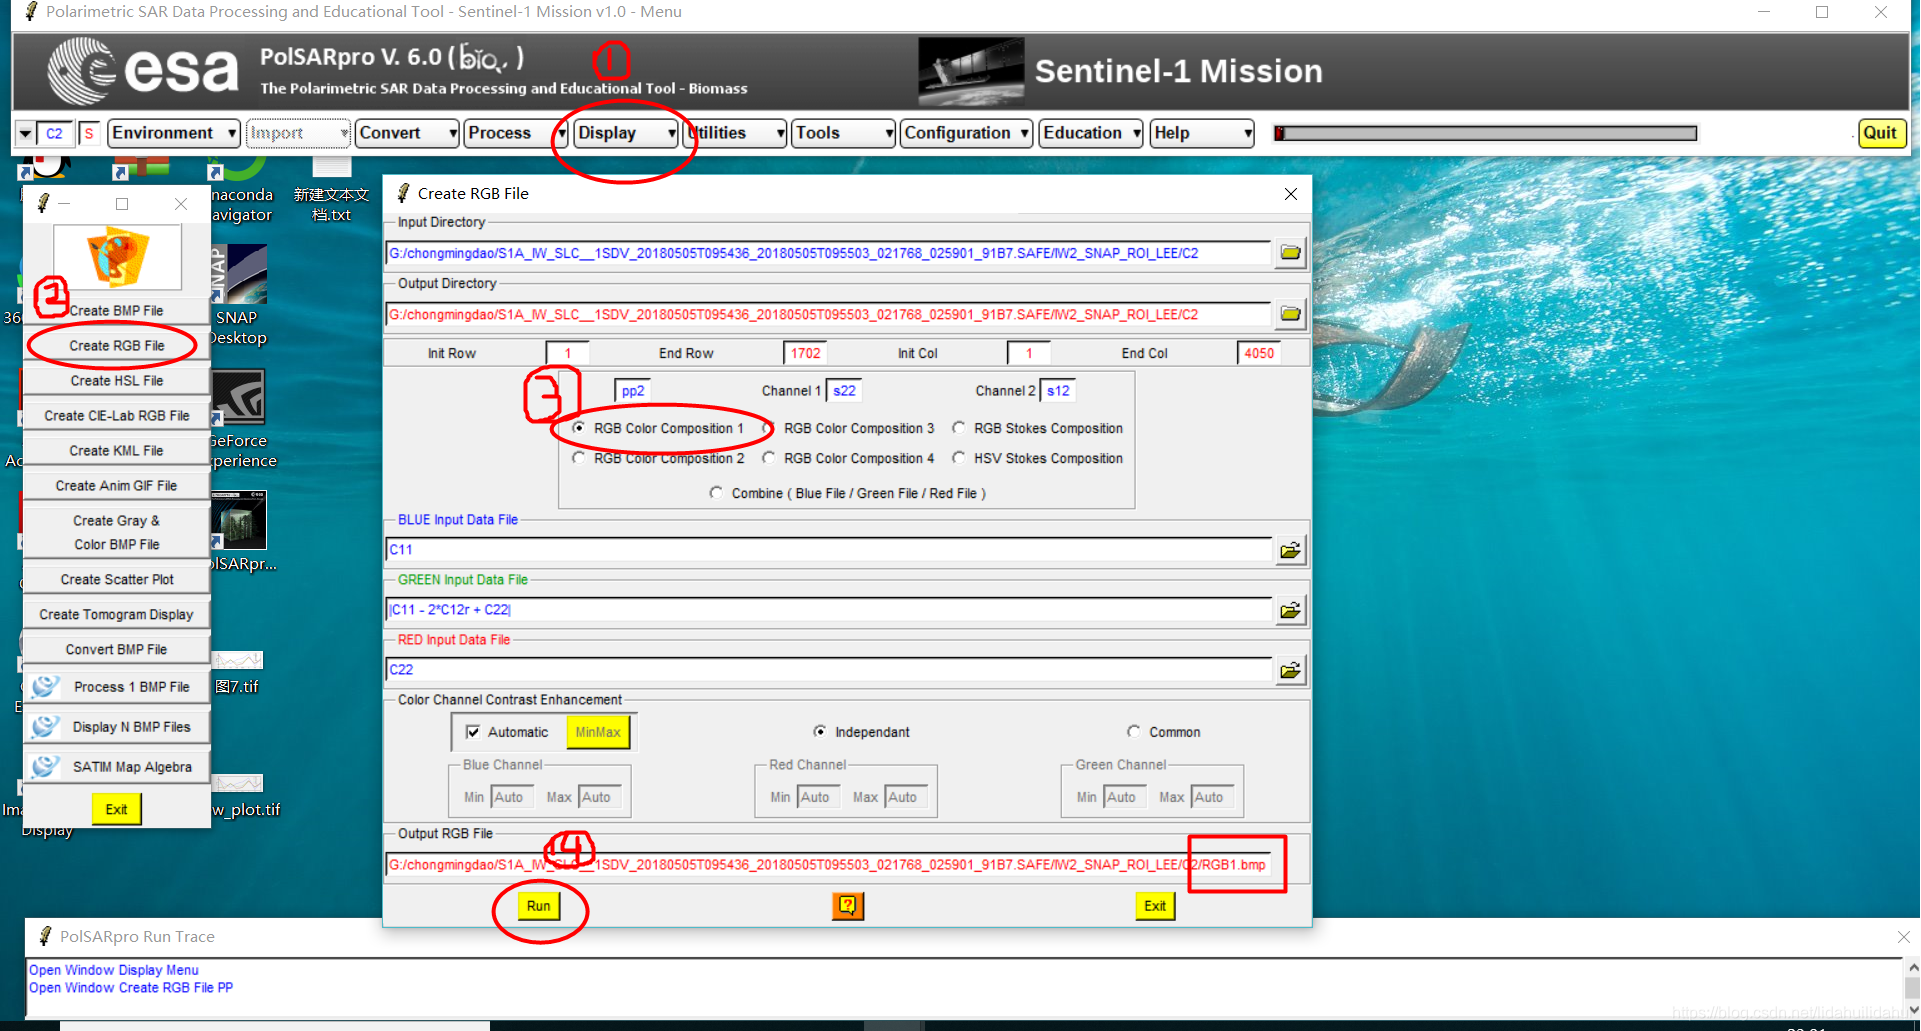Screen dimensions: 1921x1031
Task: Select RGB Color Composition 2
Action: pos(578,458)
